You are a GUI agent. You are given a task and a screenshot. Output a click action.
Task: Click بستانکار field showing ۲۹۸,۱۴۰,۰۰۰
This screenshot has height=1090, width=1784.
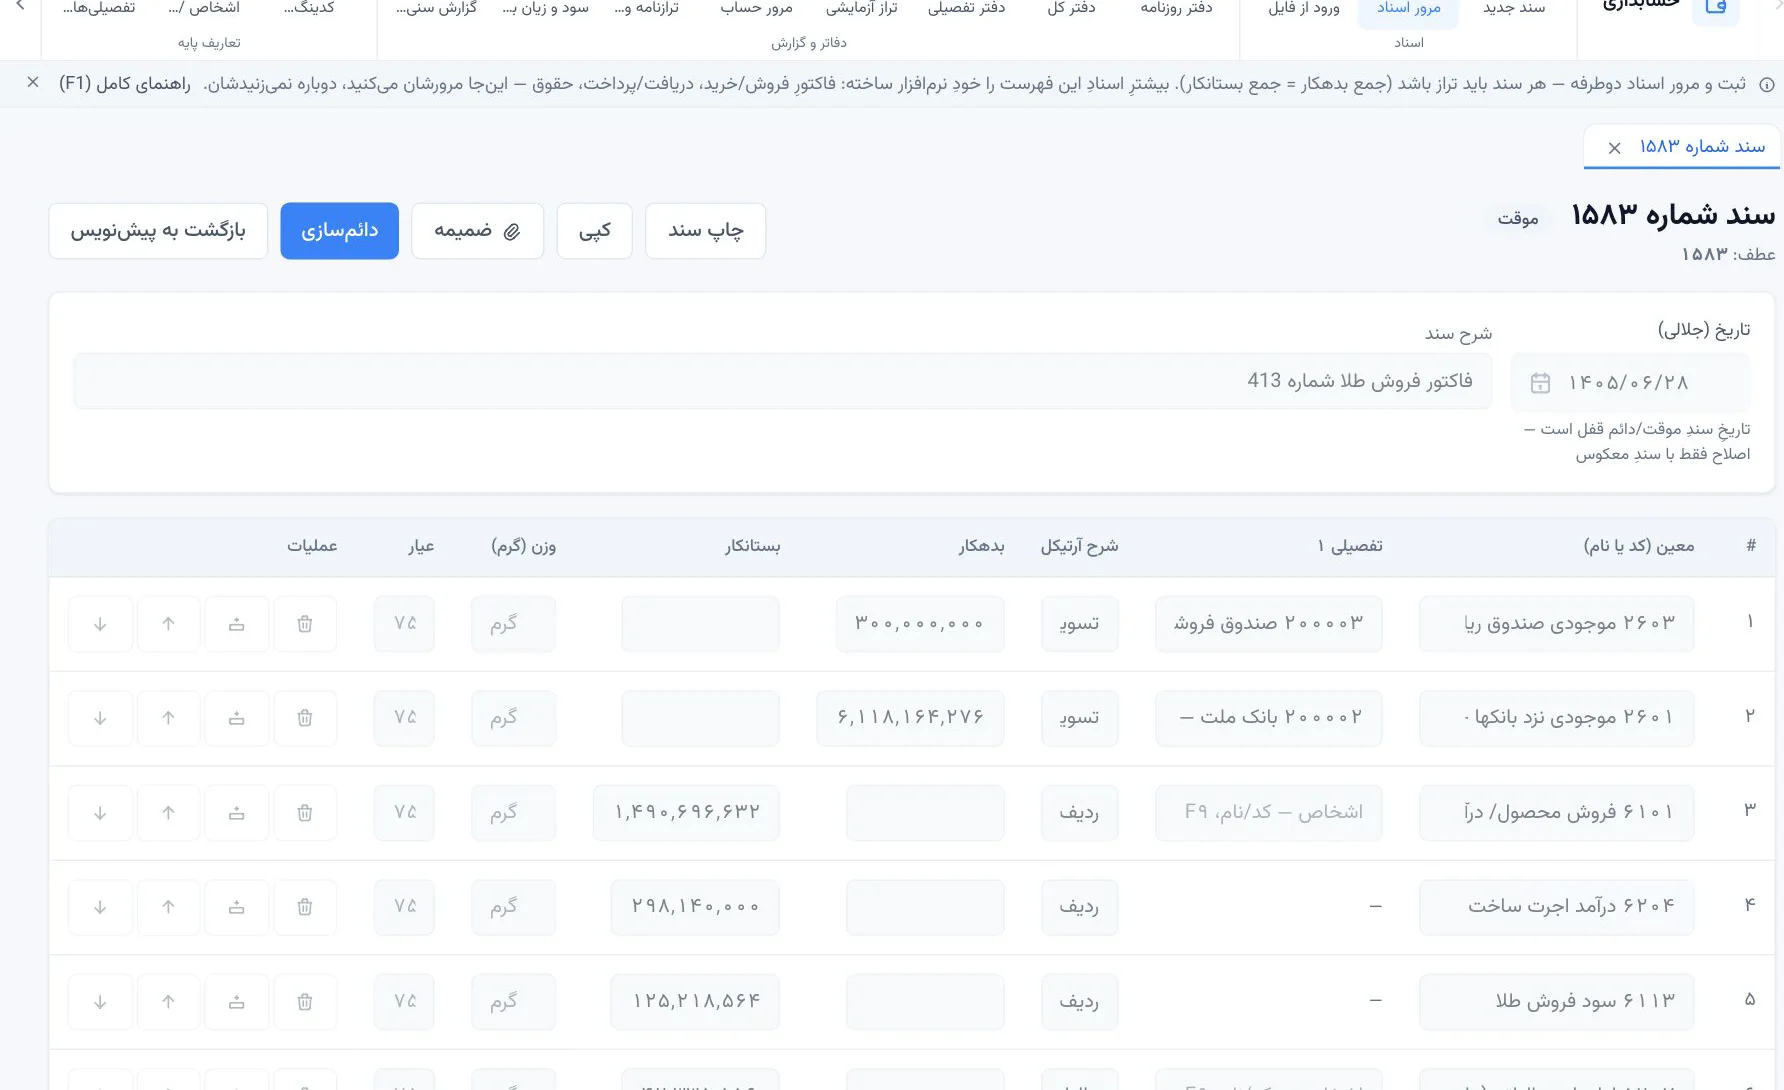[x=695, y=907]
